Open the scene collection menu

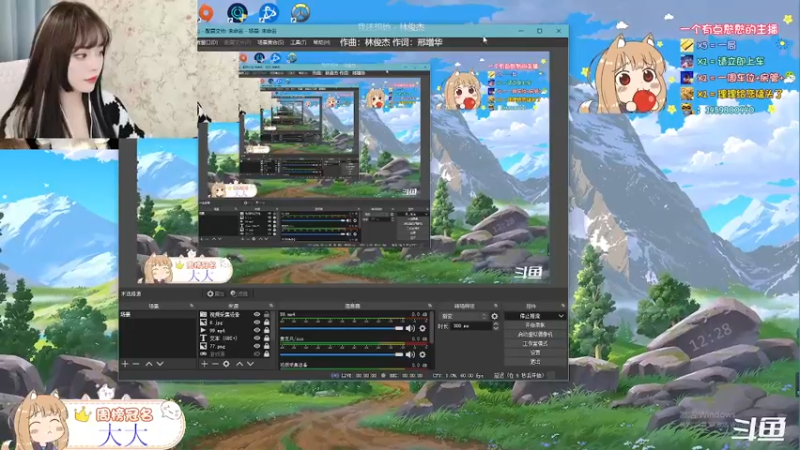(270, 42)
